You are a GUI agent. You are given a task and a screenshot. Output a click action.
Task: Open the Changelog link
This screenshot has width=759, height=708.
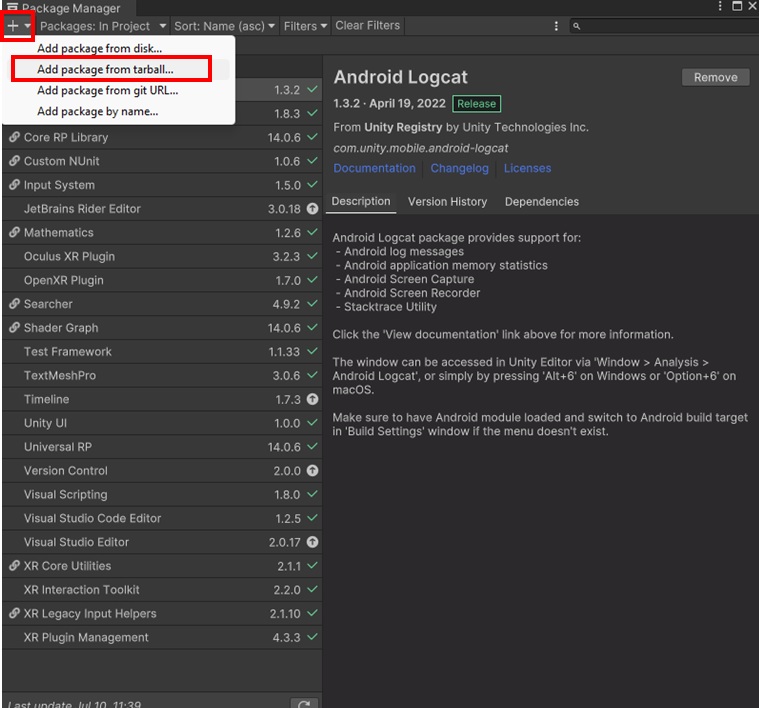click(x=459, y=168)
